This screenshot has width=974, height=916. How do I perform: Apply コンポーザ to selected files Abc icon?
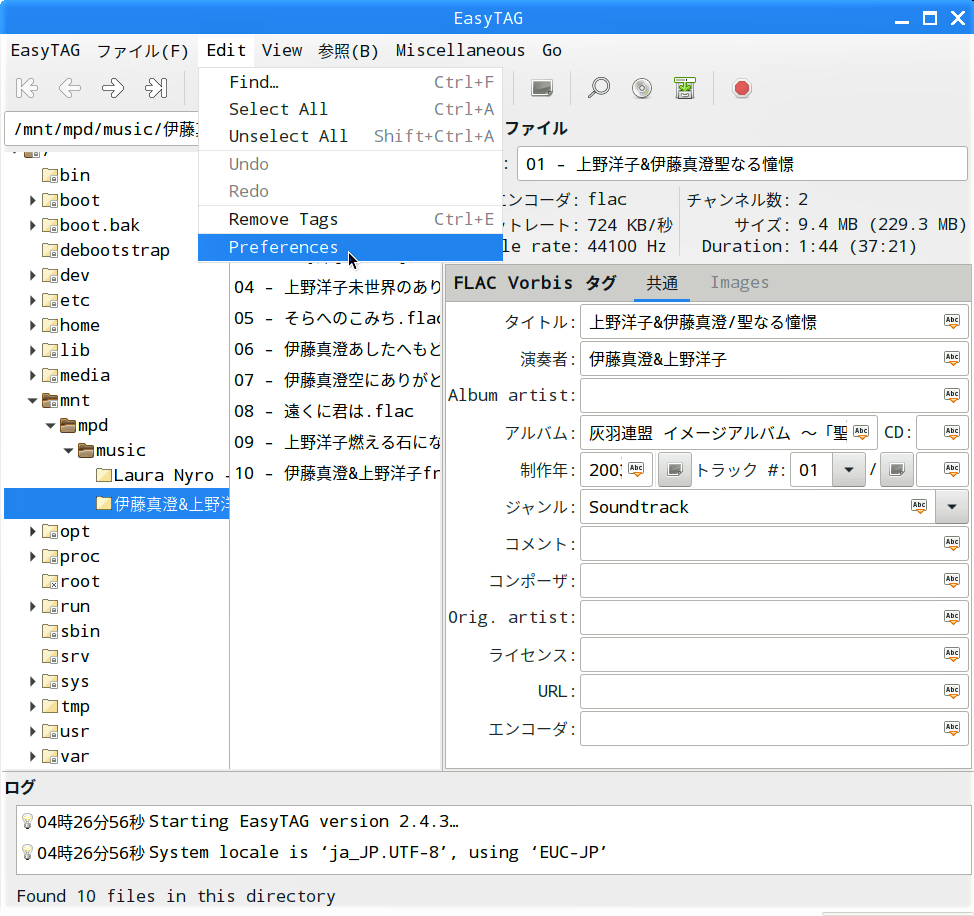coord(952,580)
